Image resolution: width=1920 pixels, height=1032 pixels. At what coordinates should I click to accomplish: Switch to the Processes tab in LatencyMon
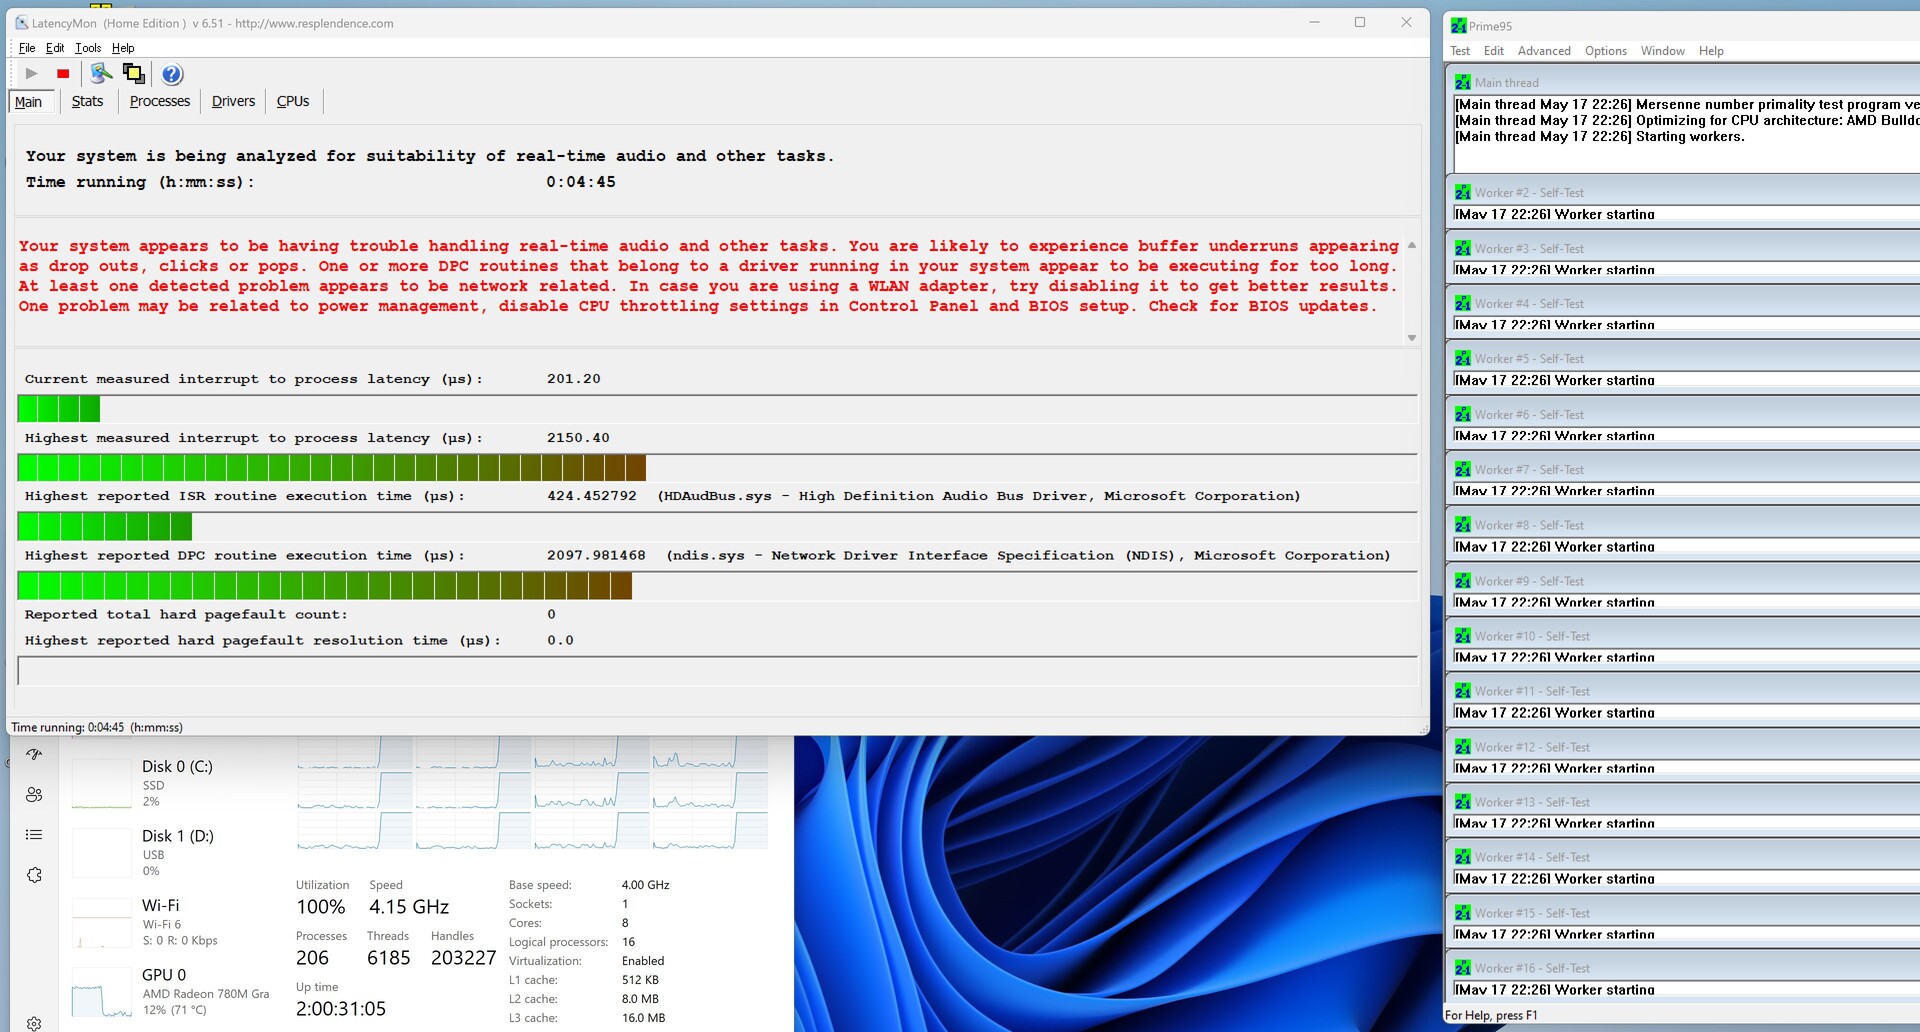coord(160,101)
